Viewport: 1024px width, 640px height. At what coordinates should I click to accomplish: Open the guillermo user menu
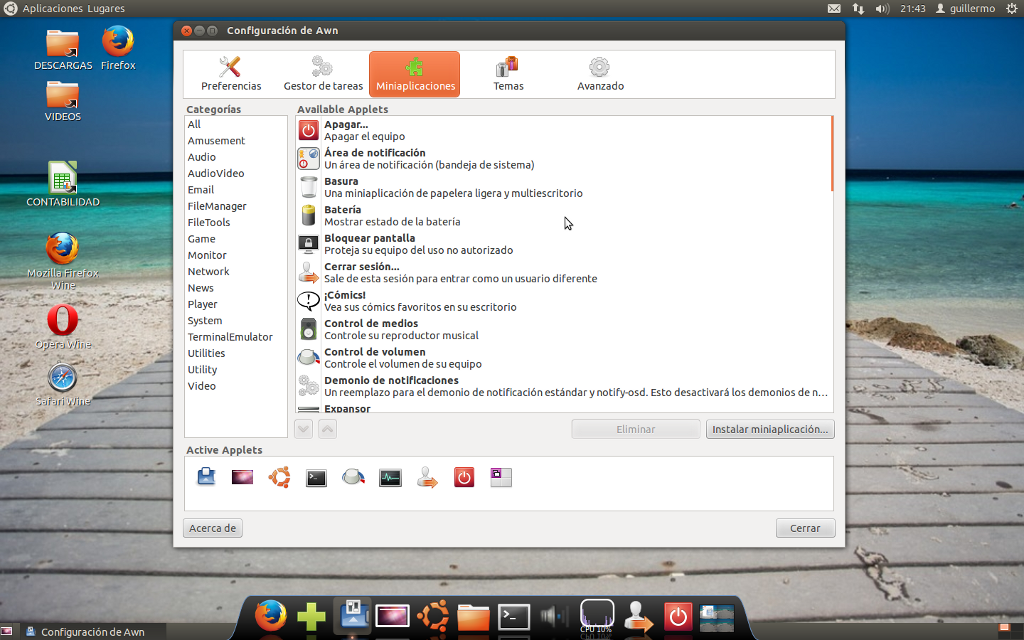(965, 8)
